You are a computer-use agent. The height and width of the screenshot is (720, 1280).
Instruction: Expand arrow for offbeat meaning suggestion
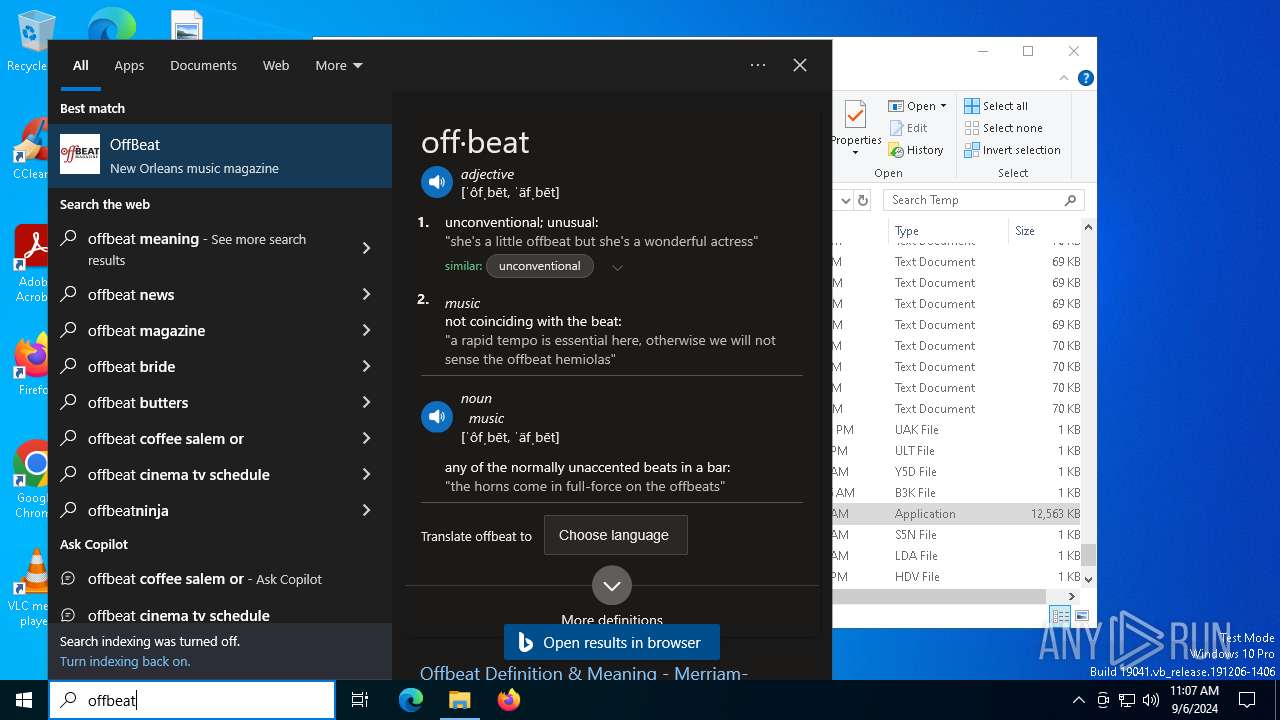[366, 248]
